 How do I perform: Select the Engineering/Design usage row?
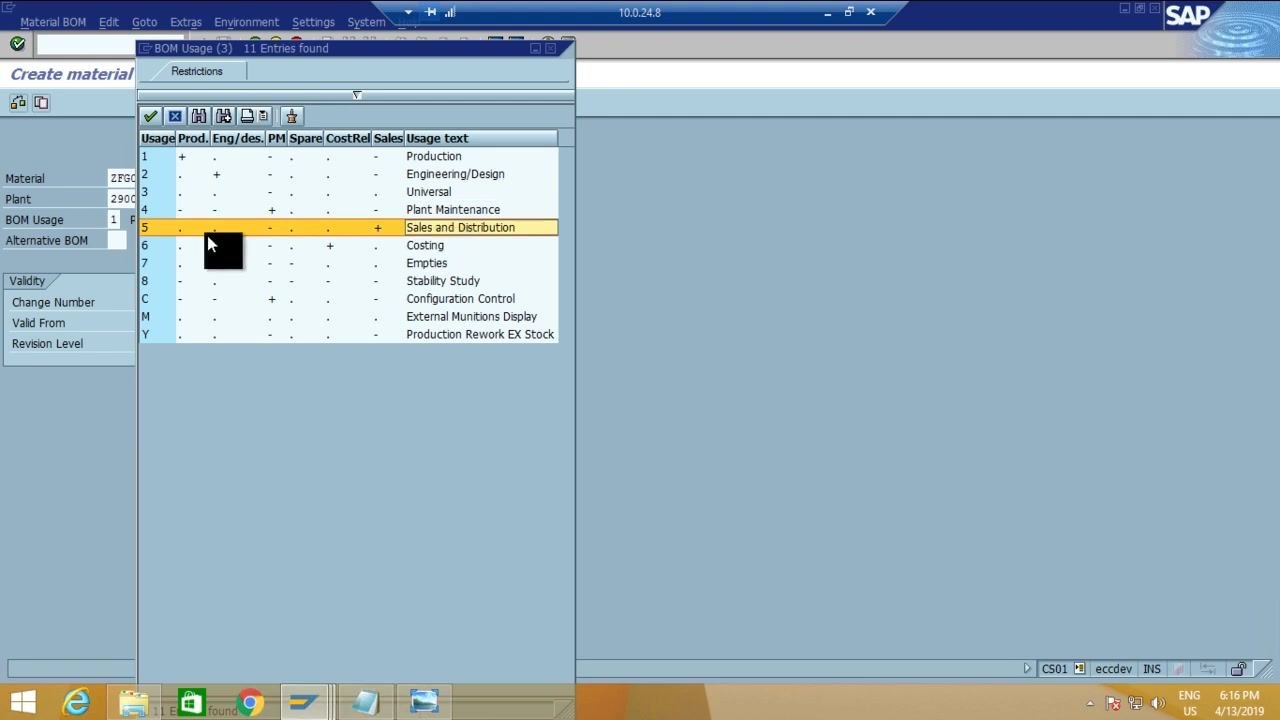point(348,174)
